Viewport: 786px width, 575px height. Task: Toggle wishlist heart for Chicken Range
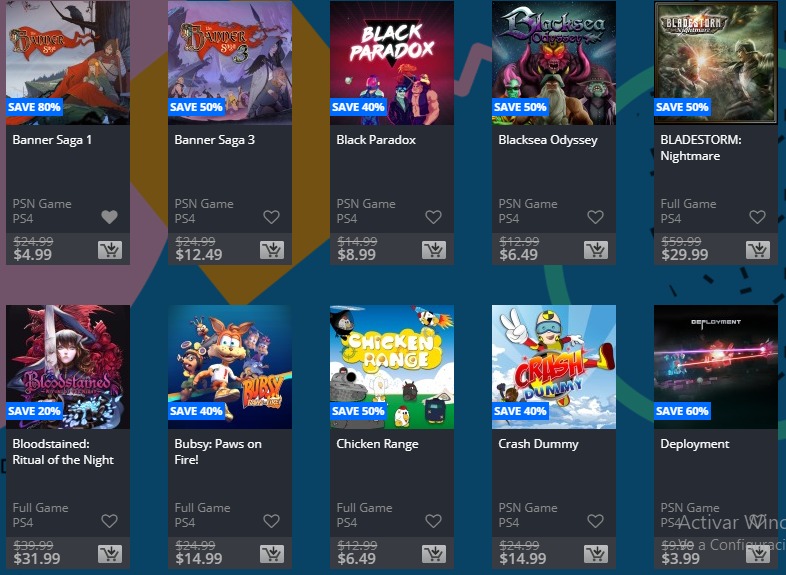pyautogui.click(x=433, y=521)
